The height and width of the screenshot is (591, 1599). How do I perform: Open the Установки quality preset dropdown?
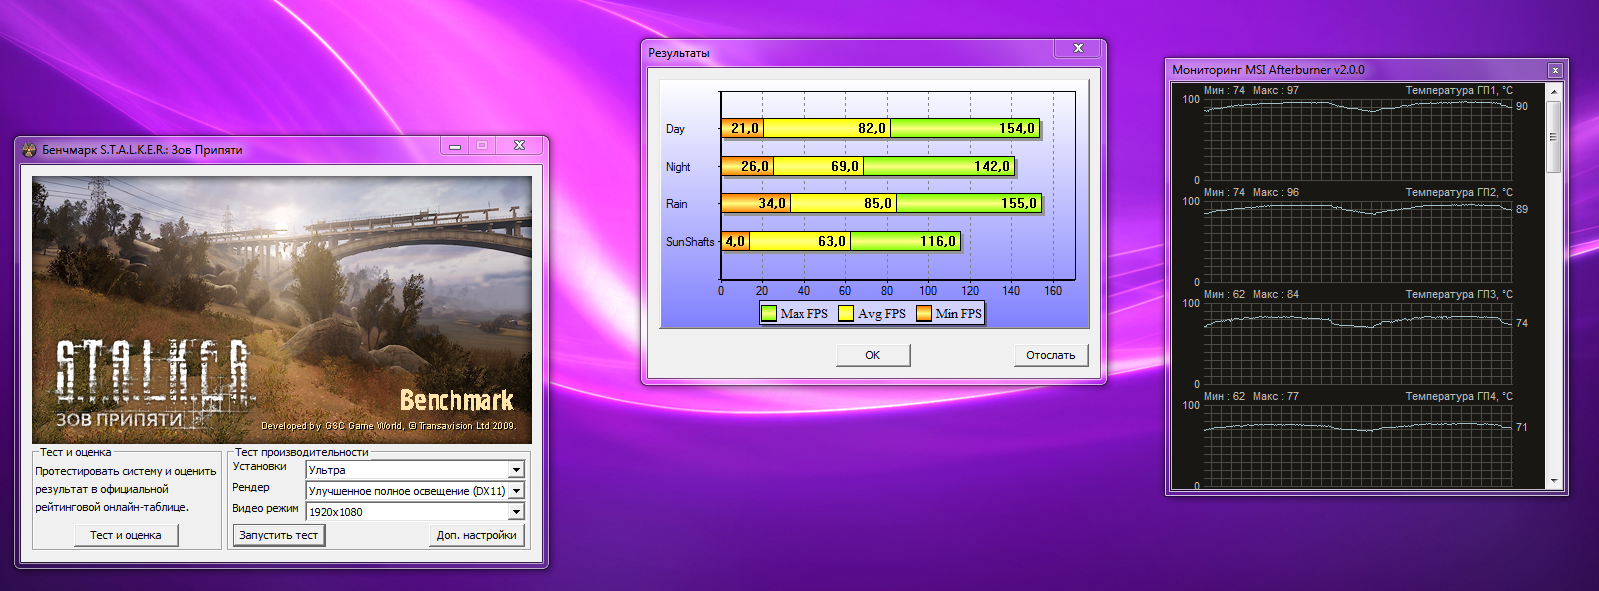(x=516, y=470)
